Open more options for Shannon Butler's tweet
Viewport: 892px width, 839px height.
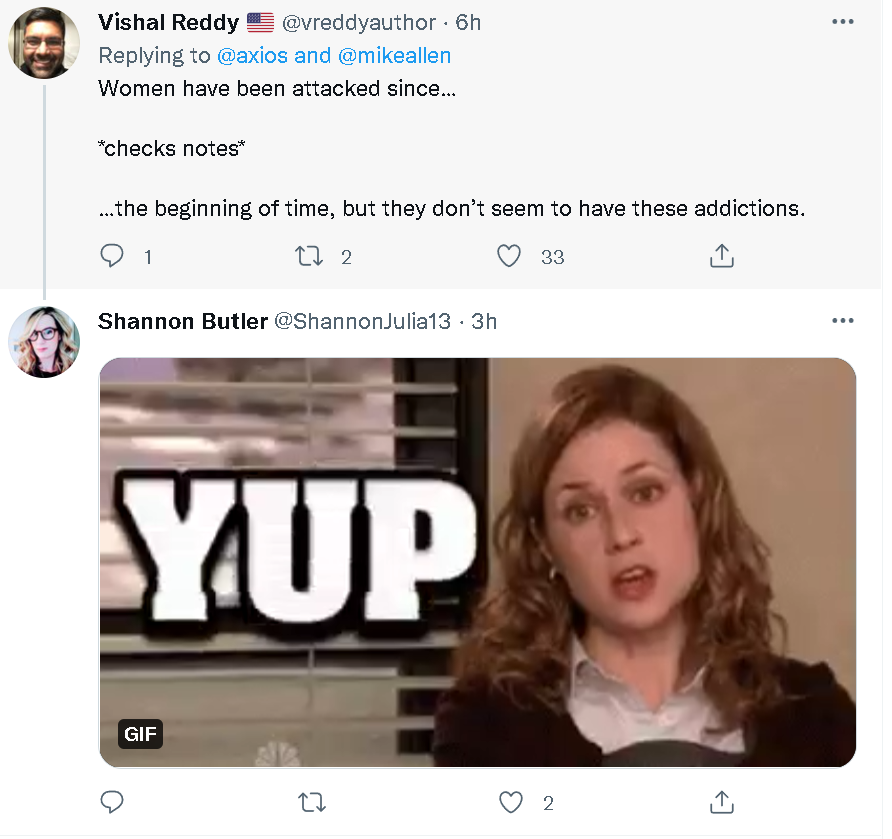point(843,321)
